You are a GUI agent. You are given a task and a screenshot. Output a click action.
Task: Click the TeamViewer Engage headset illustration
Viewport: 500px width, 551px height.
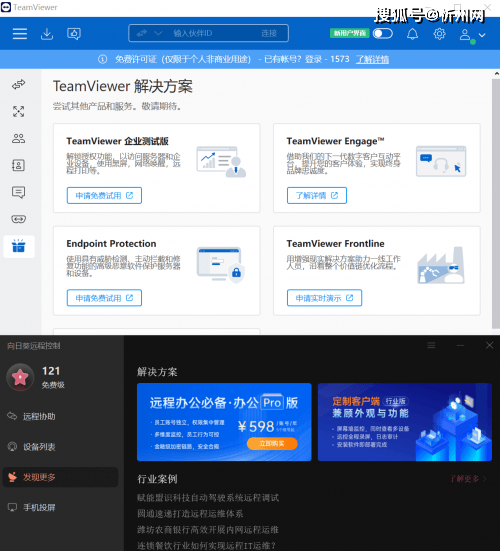441,161
